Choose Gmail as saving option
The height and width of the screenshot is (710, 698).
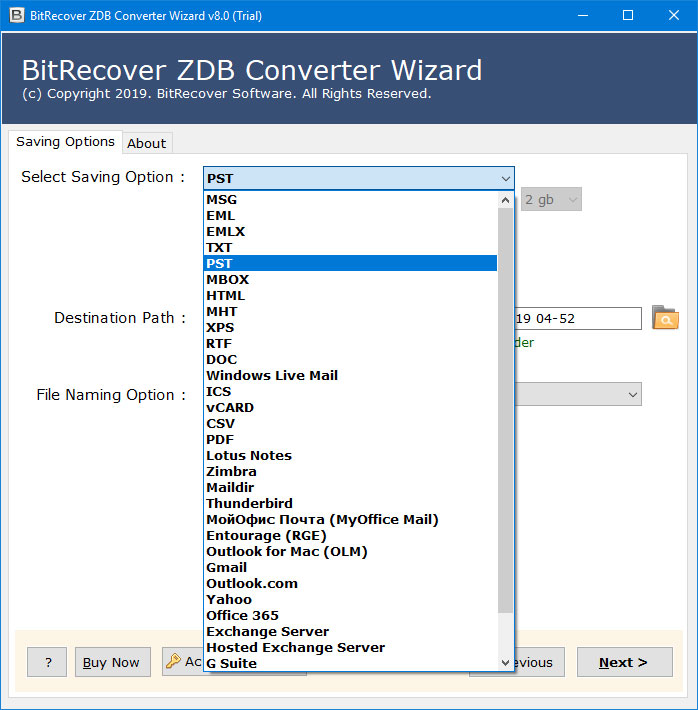[351, 567]
